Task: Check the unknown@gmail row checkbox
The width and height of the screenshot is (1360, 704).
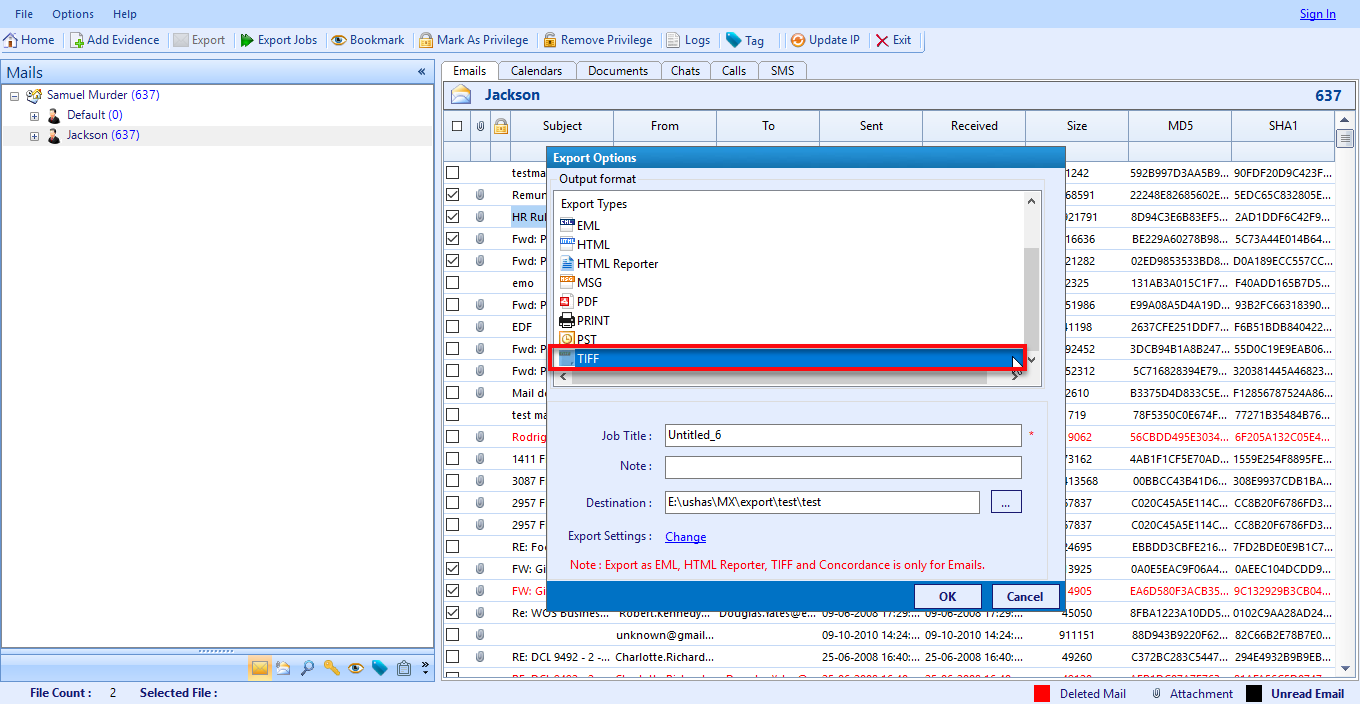Action: [x=453, y=635]
